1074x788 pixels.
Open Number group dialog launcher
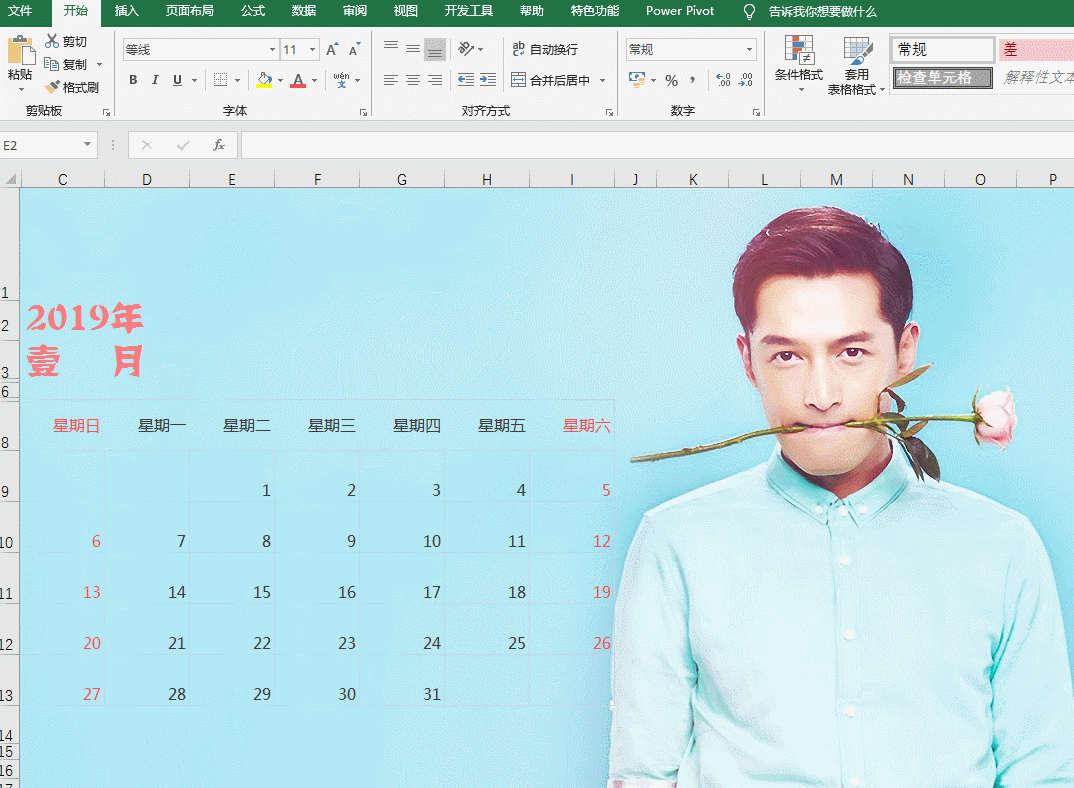(756, 112)
